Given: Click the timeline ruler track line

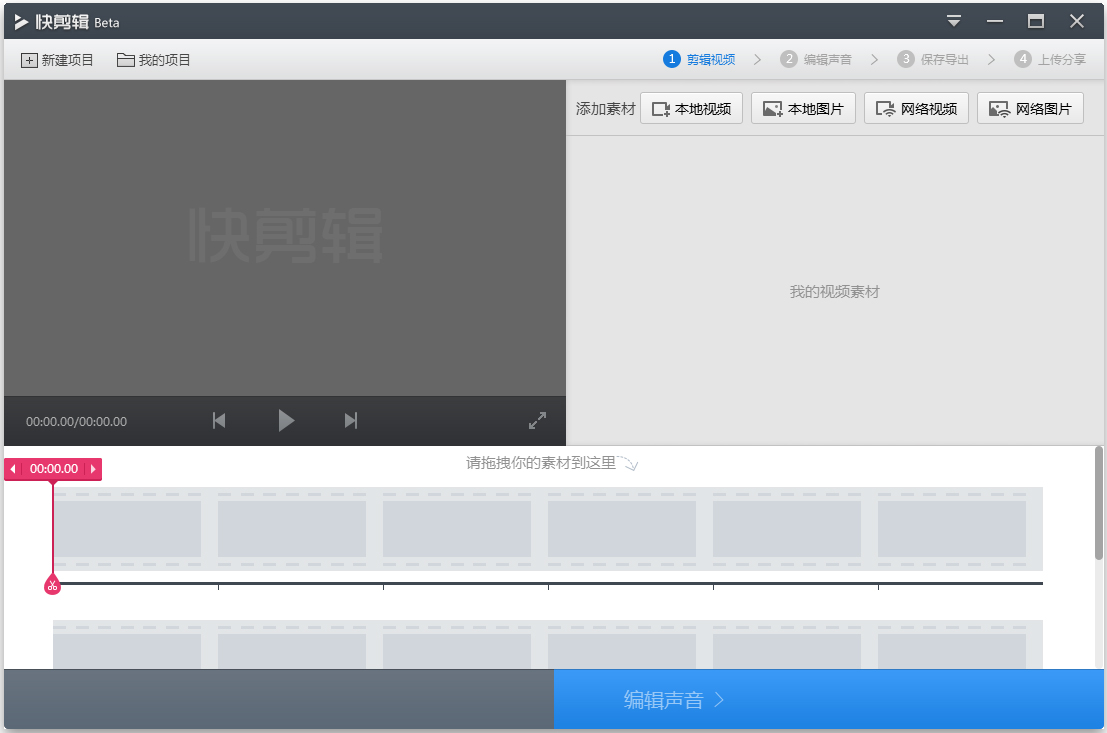Looking at the screenshot, I should 548,583.
